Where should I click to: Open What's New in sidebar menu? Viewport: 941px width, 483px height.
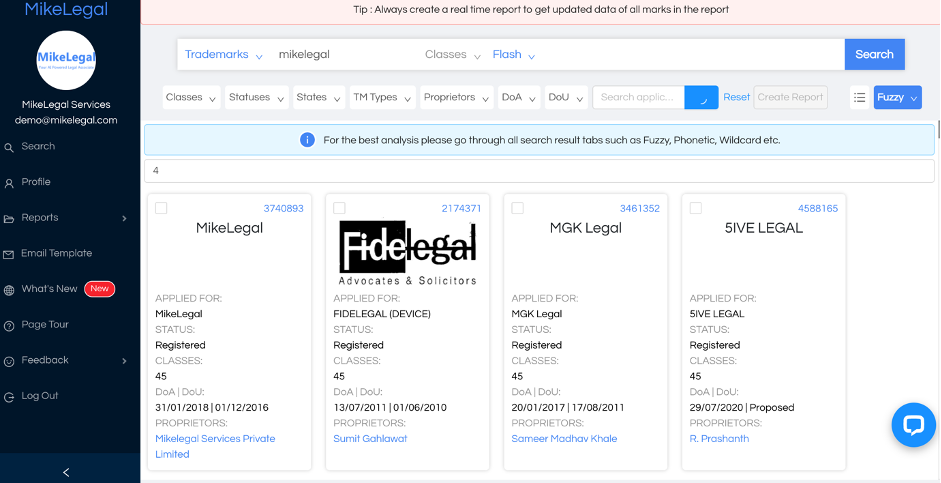[49, 289]
